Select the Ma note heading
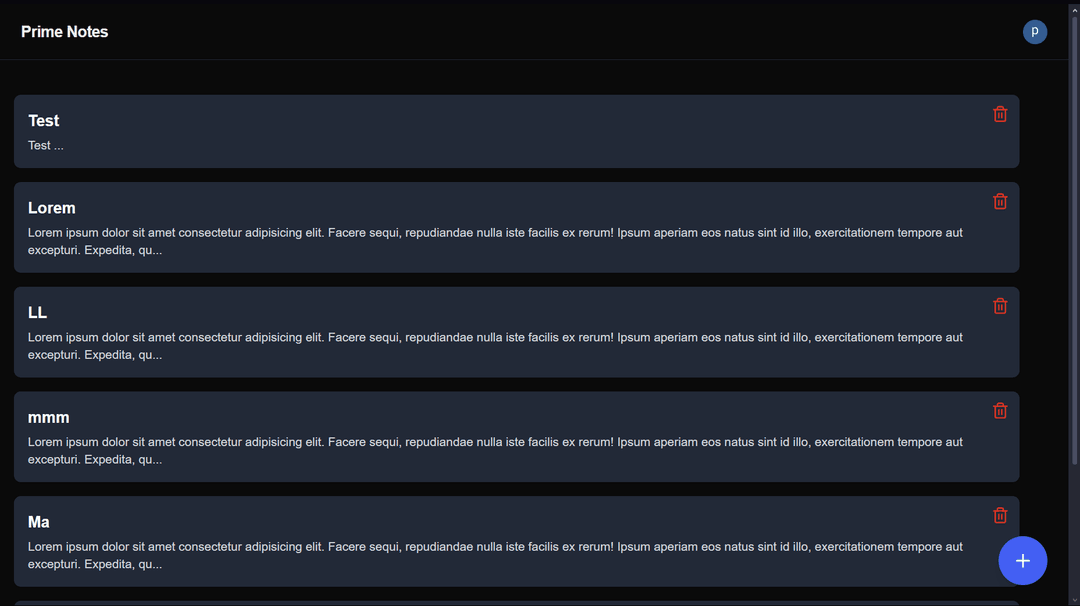 [39, 522]
